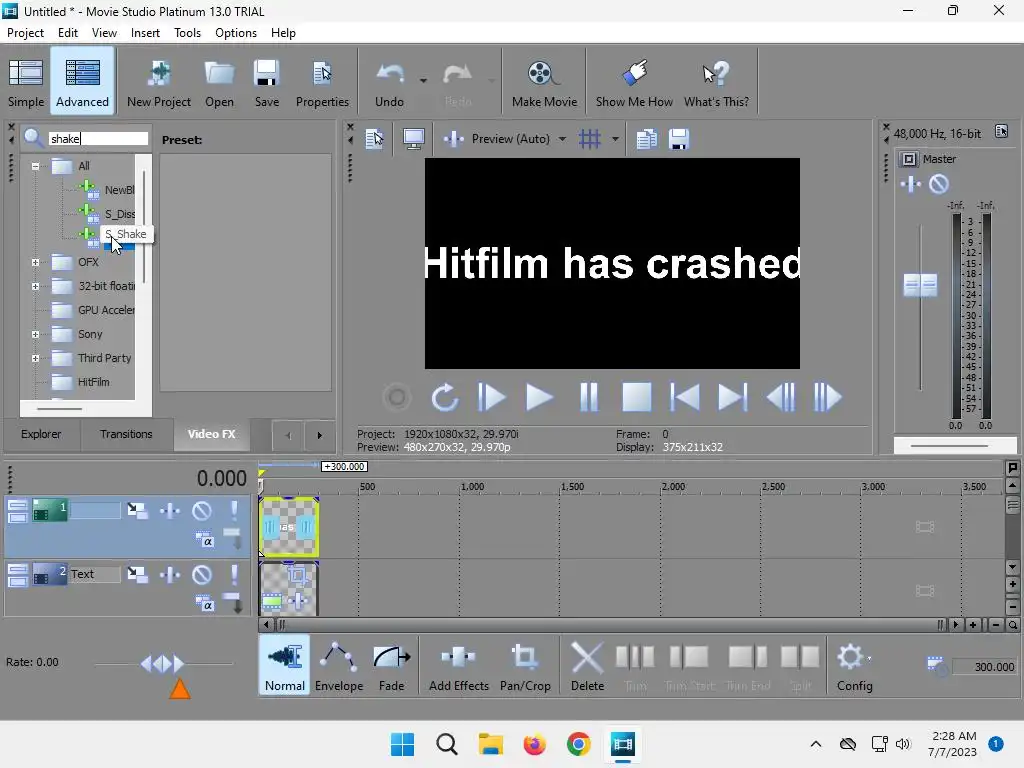Save the project from the main toolbar
Screen dimensions: 1024x768
pyautogui.click(x=266, y=82)
